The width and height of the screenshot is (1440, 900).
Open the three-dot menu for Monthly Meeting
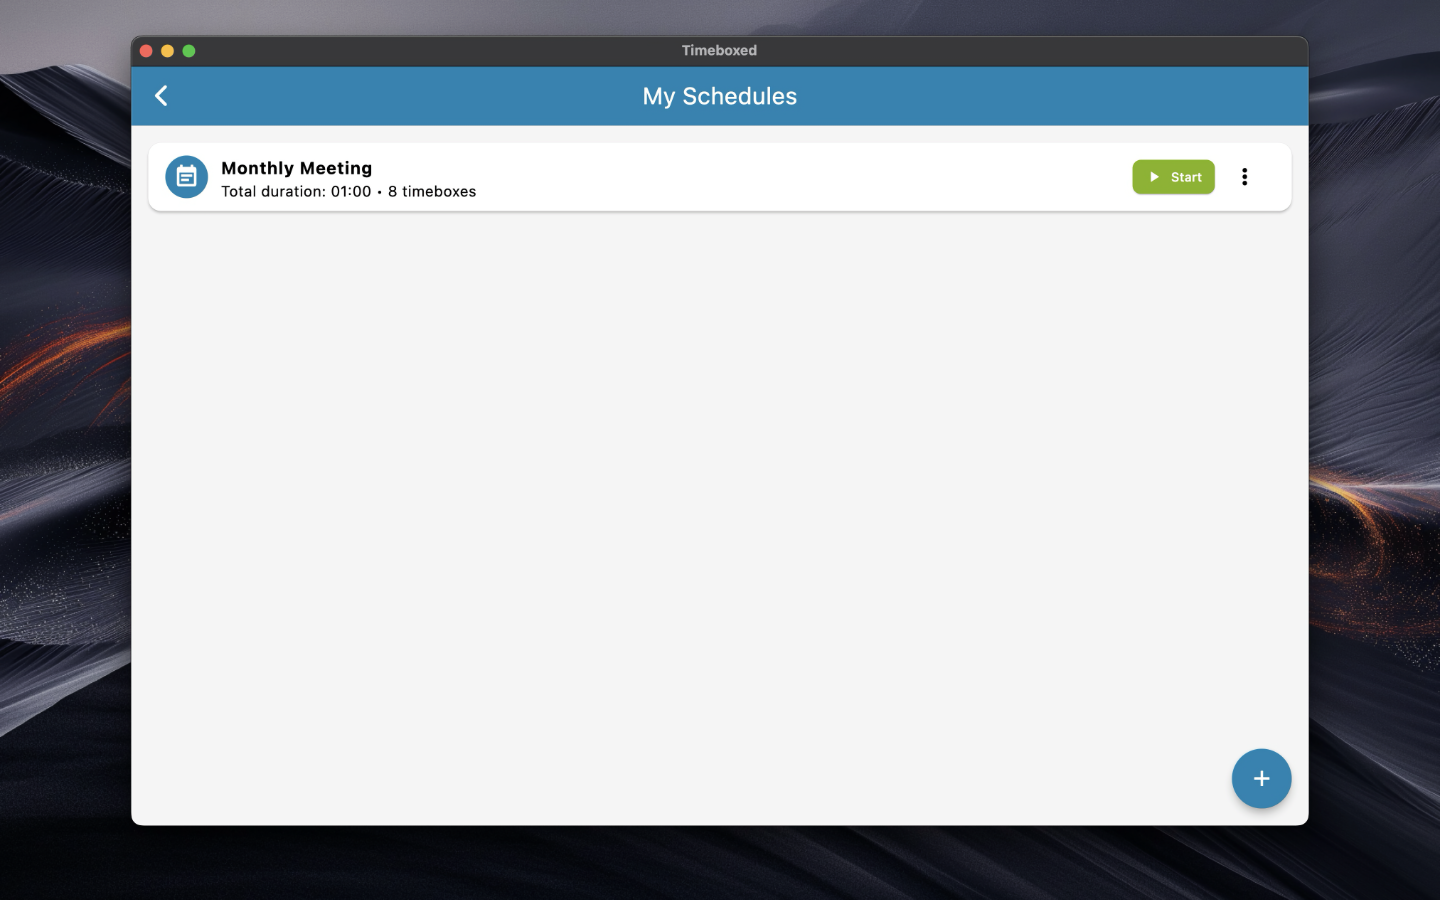pyautogui.click(x=1244, y=177)
